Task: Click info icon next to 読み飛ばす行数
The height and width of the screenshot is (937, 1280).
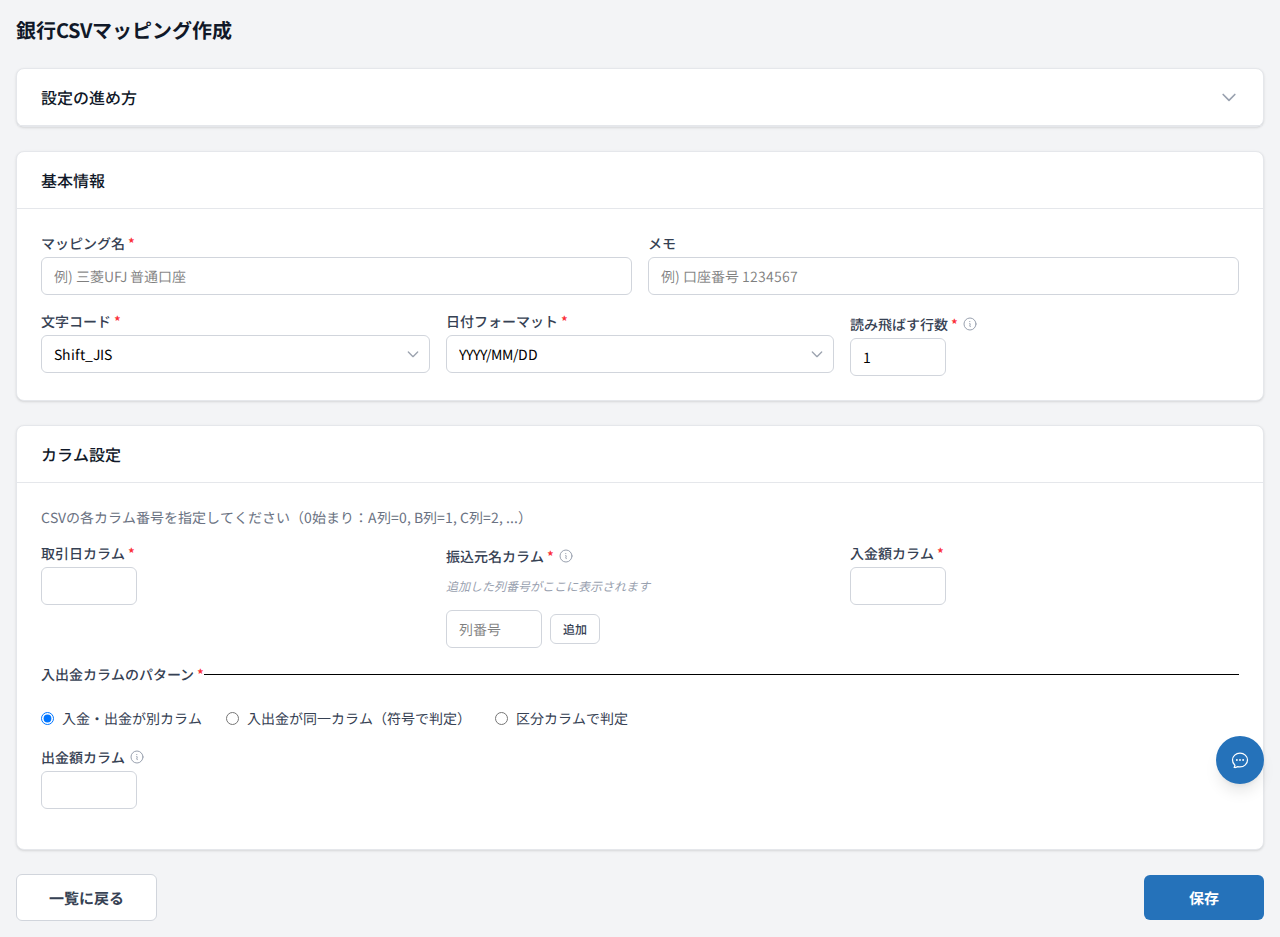Action: click(x=970, y=324)
